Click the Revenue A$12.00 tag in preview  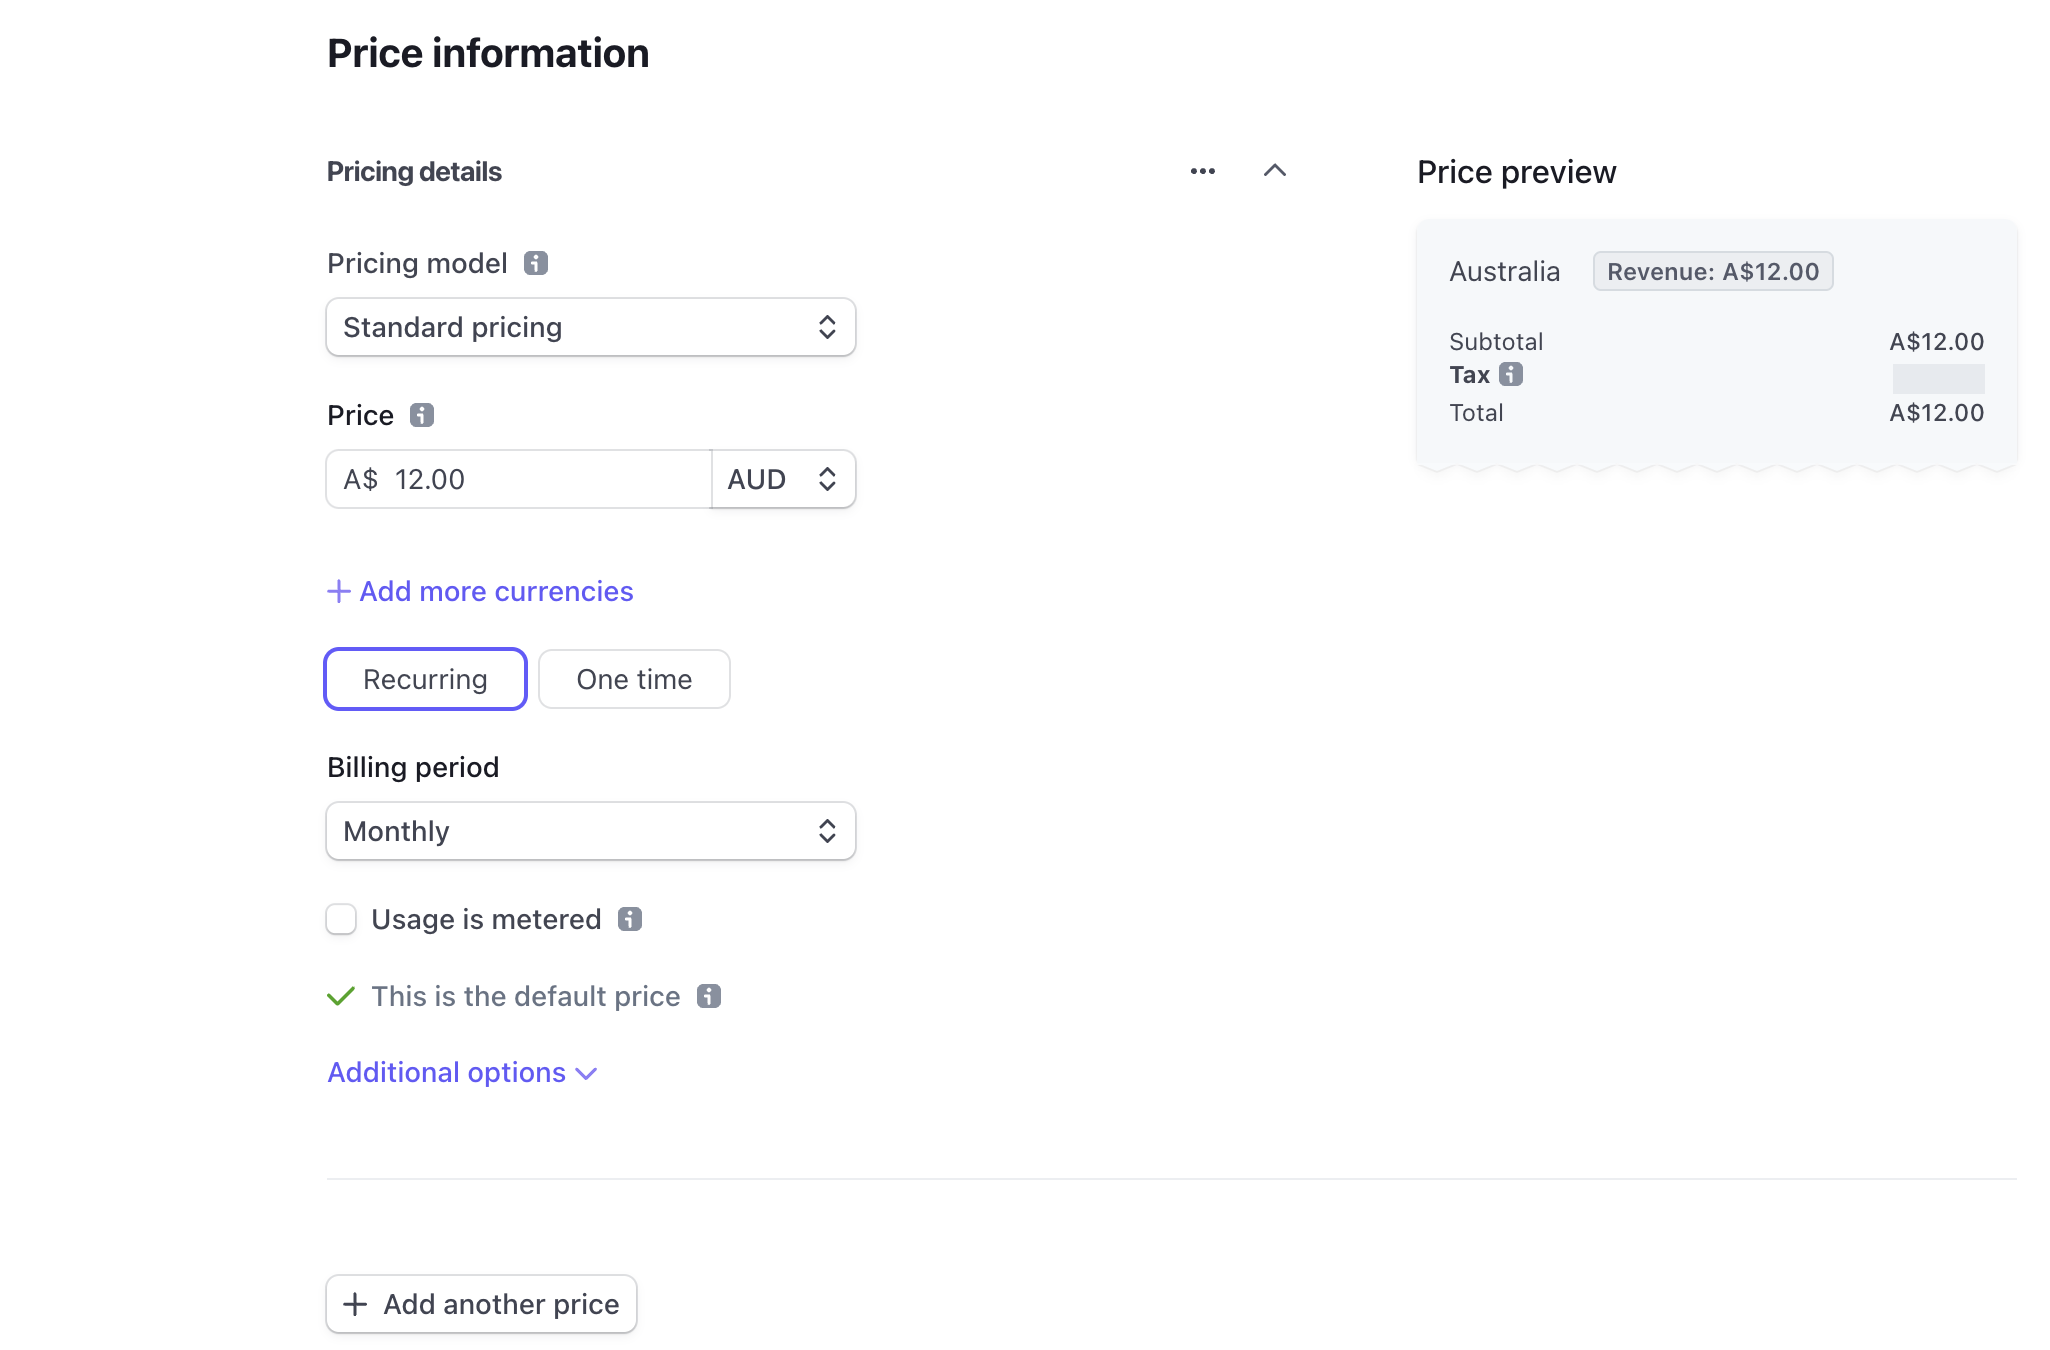[1714, 271]
